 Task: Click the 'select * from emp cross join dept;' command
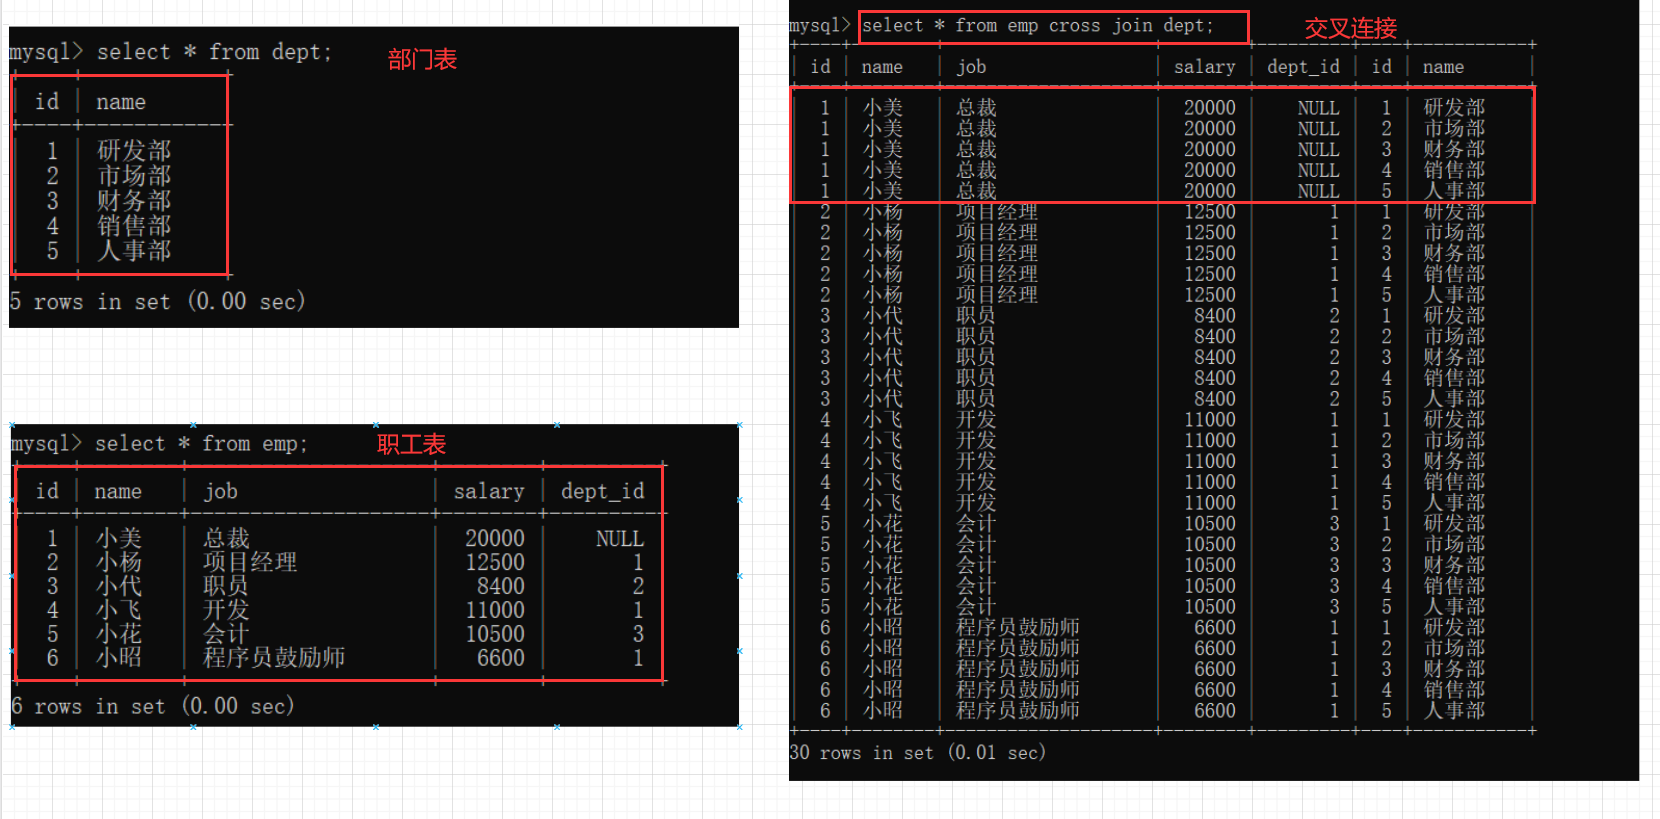click(x=1038, y=26)
